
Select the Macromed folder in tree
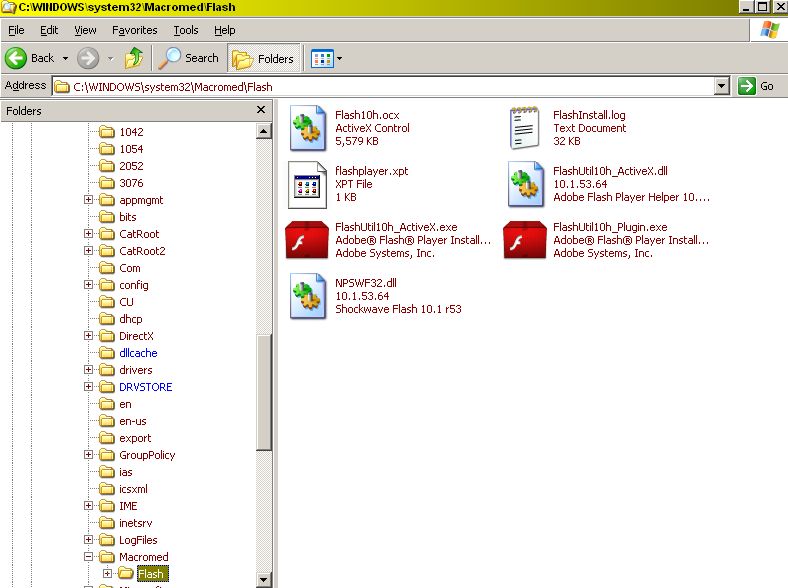click(x=144, y=557)
